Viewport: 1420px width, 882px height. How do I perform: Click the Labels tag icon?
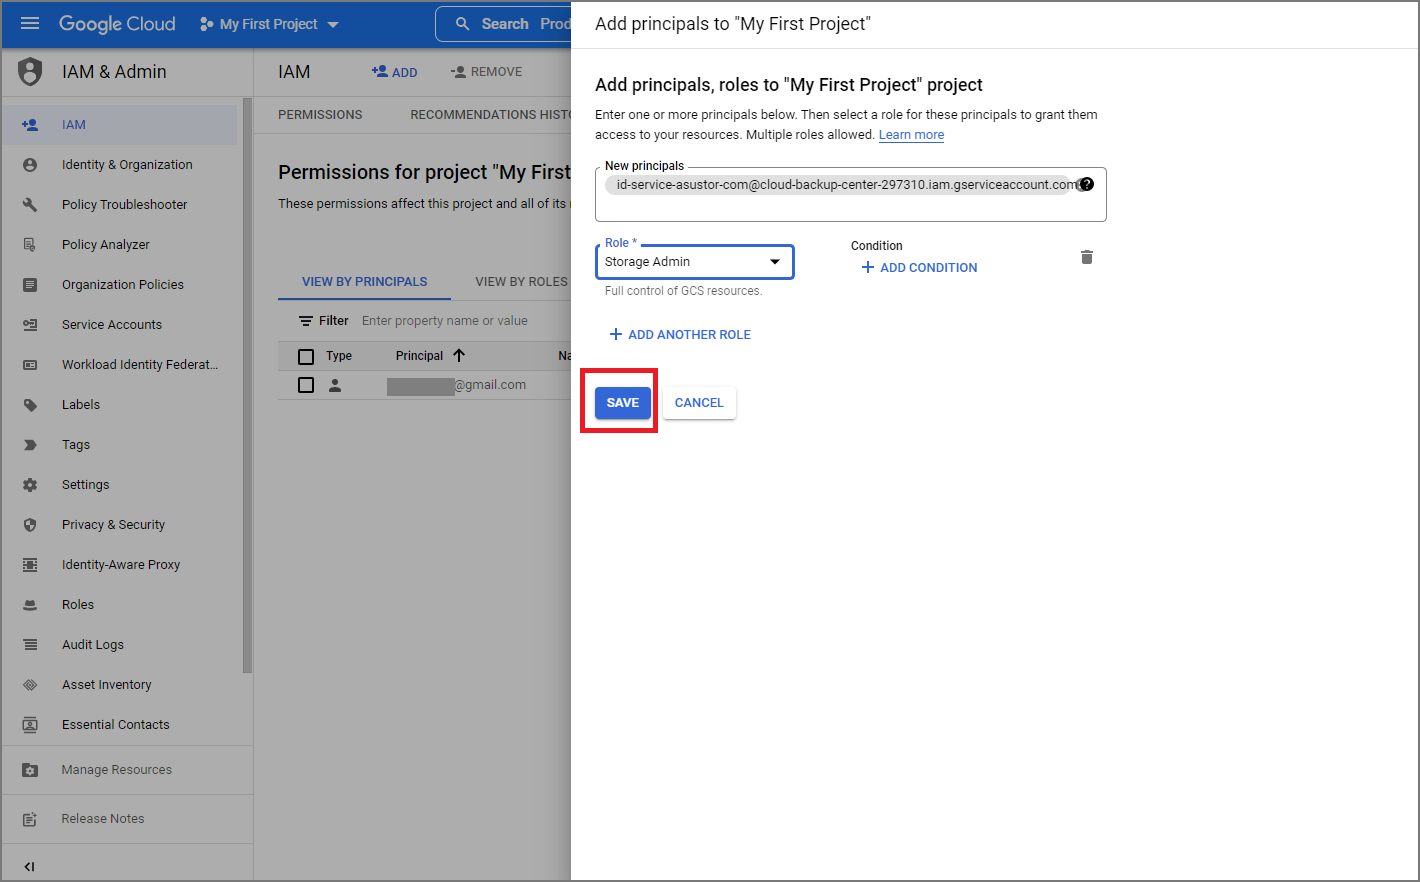tap(30, 405)
